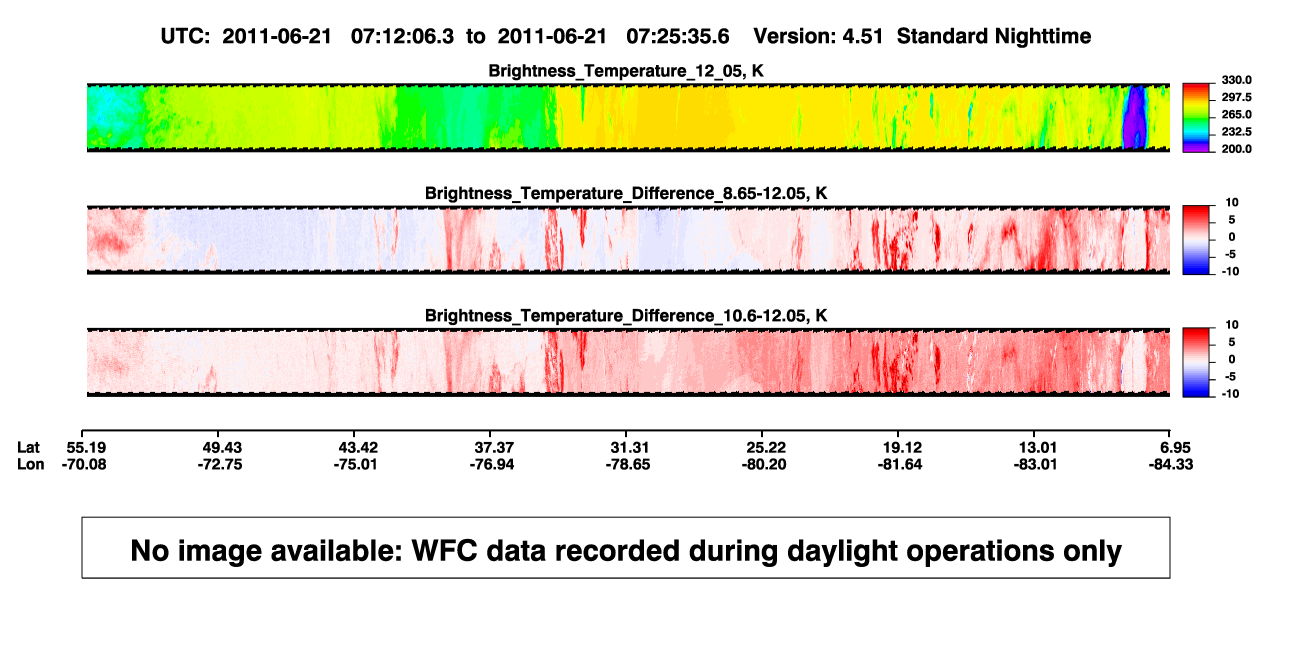The image size is (1300, 667).
Task: Click the 265.0 color scale label
Action: click(x=1239, y=115)
